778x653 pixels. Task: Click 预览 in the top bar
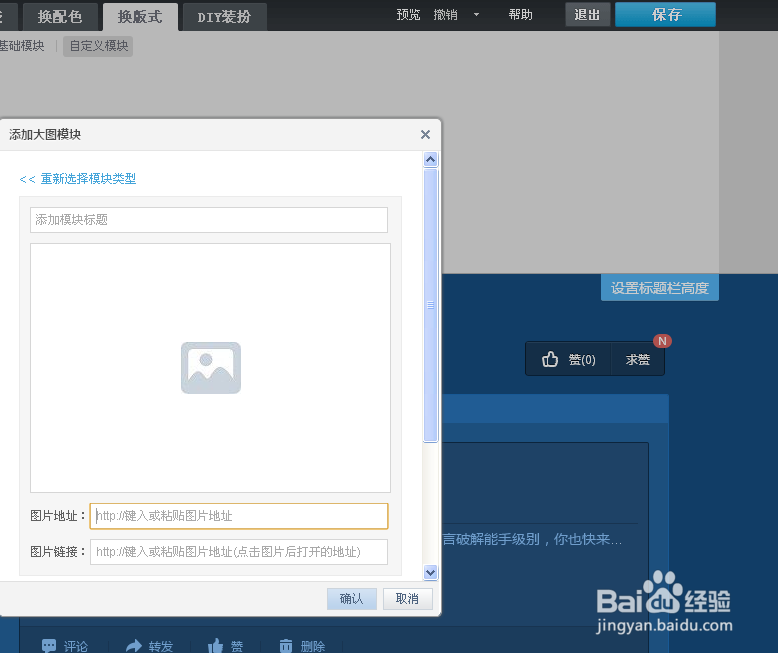(x=408, y=15)
